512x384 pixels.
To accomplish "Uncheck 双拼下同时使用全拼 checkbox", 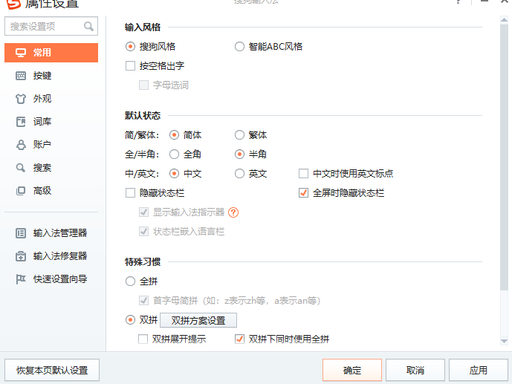I will tap(239, 339).
